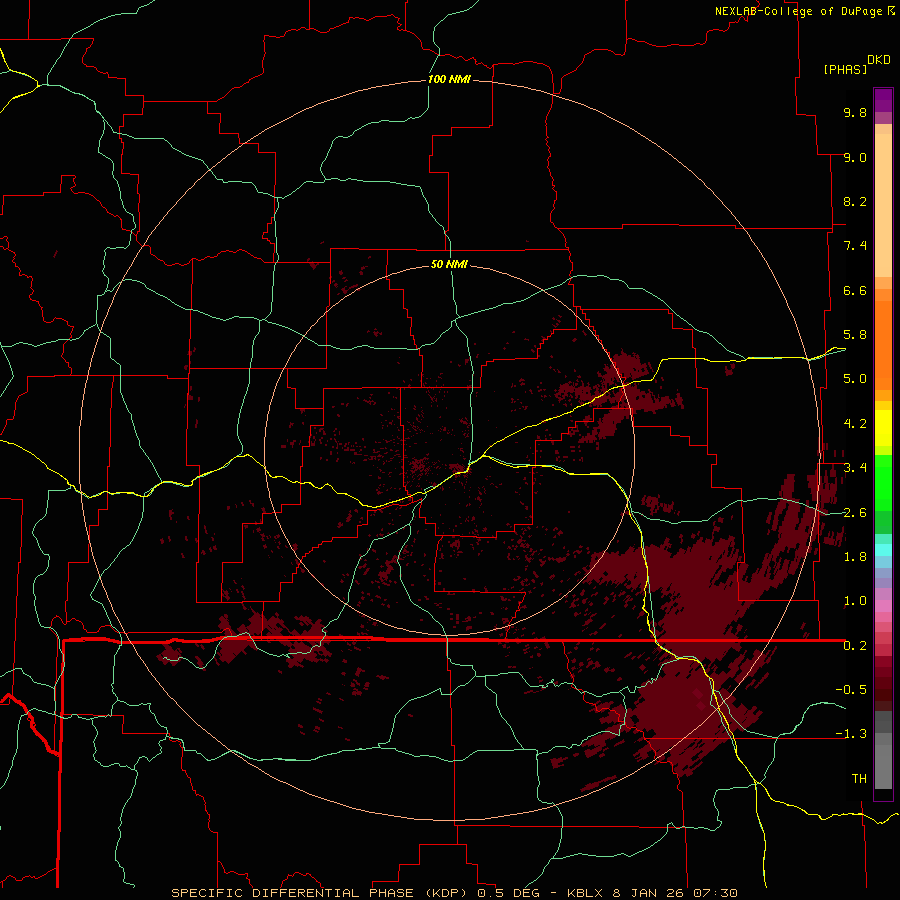Click the [PHAS] units label
The height and width of the screenshot is (900, 900).
(845, 69)
